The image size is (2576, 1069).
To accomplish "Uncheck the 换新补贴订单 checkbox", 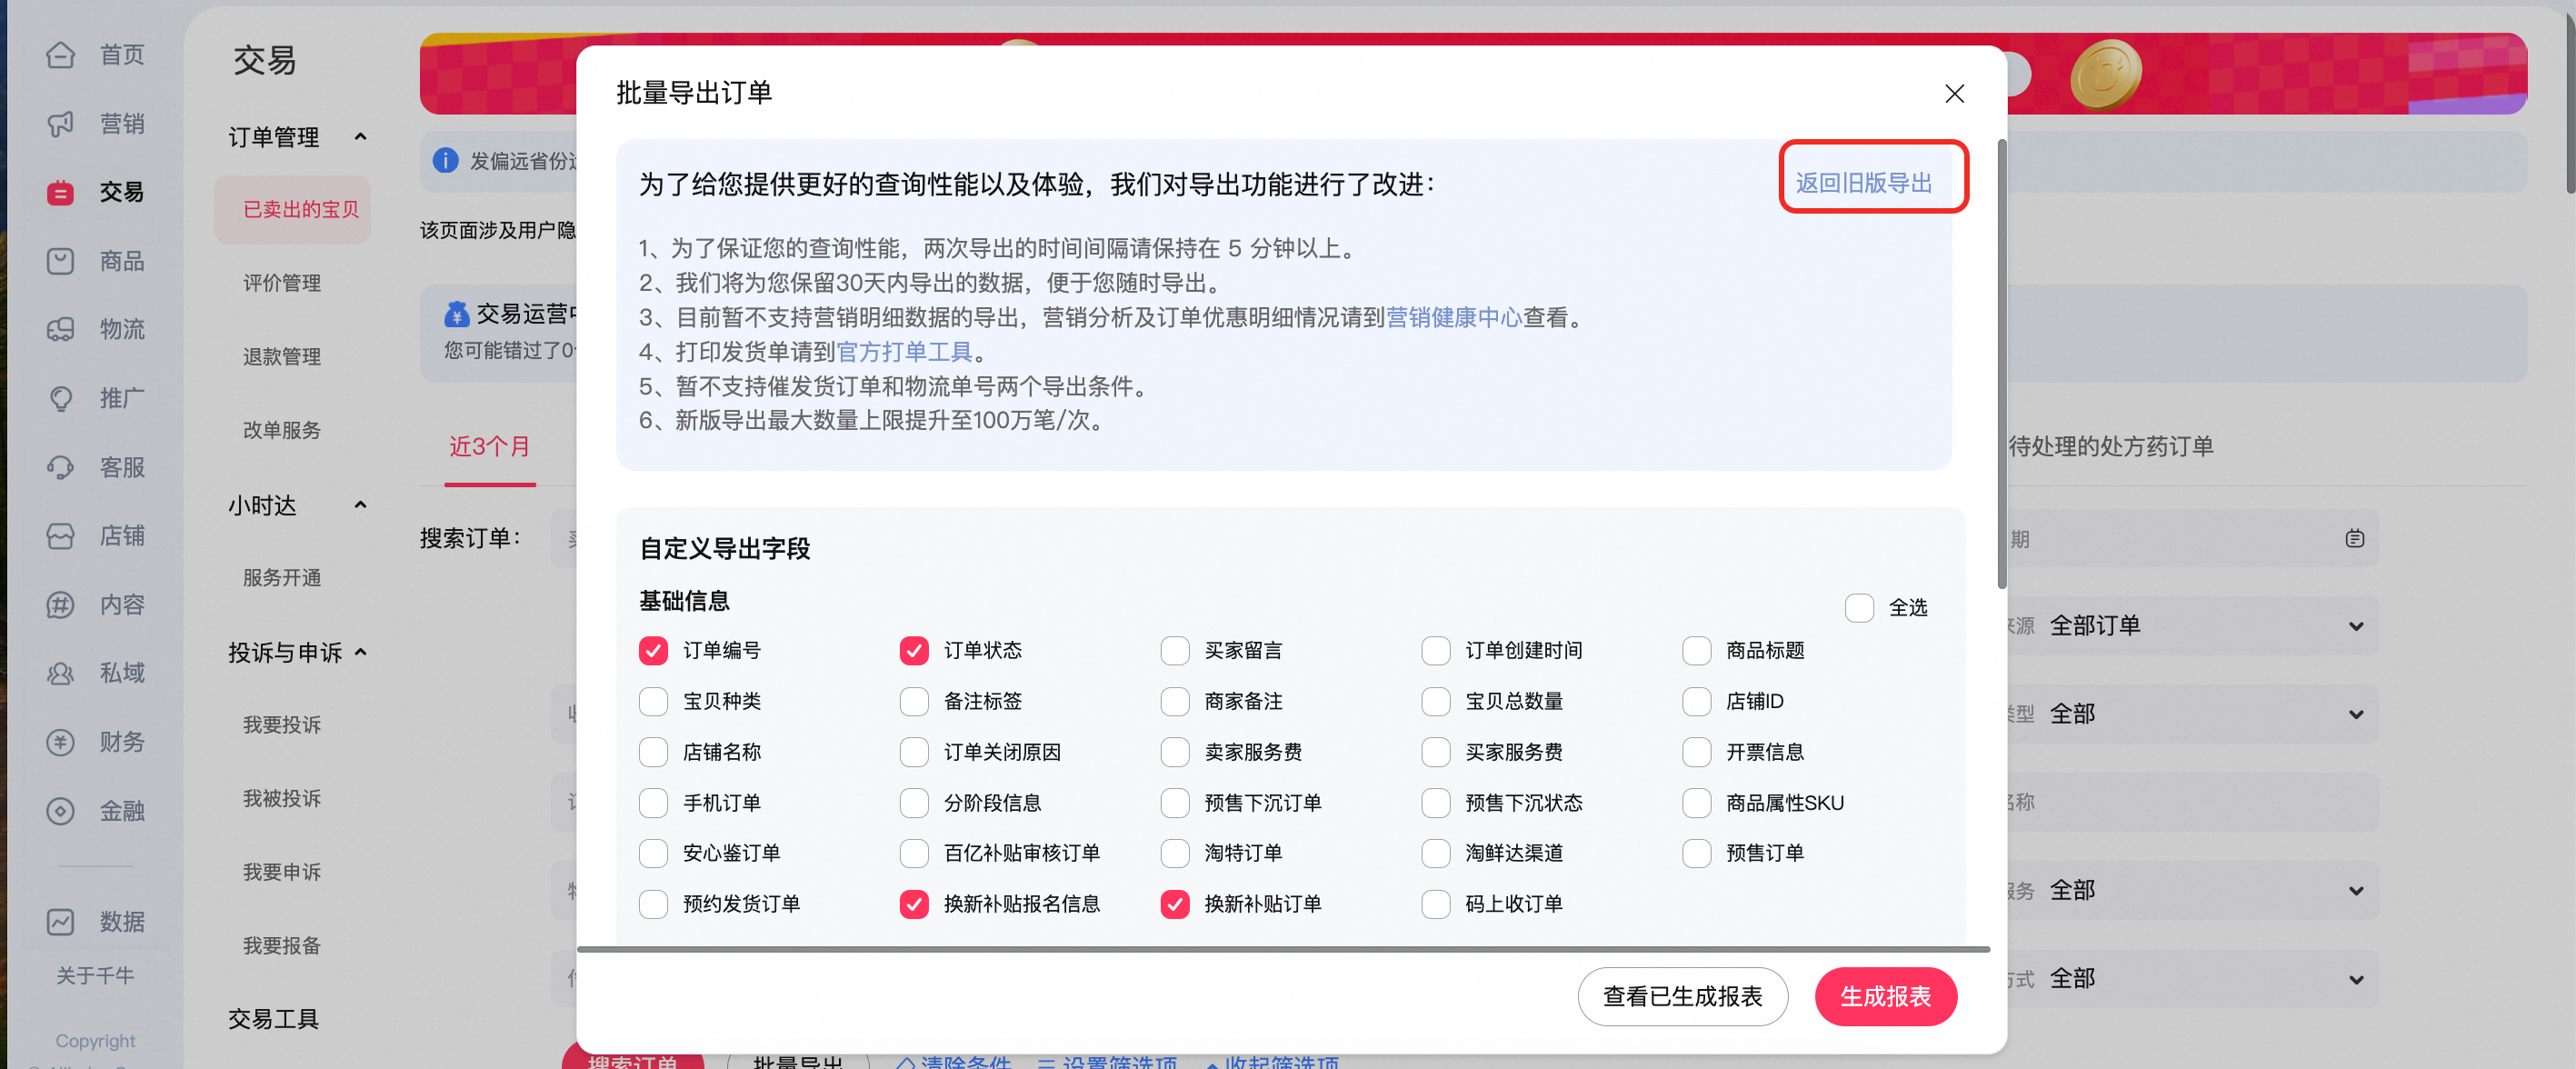I will pos(1174,904).
